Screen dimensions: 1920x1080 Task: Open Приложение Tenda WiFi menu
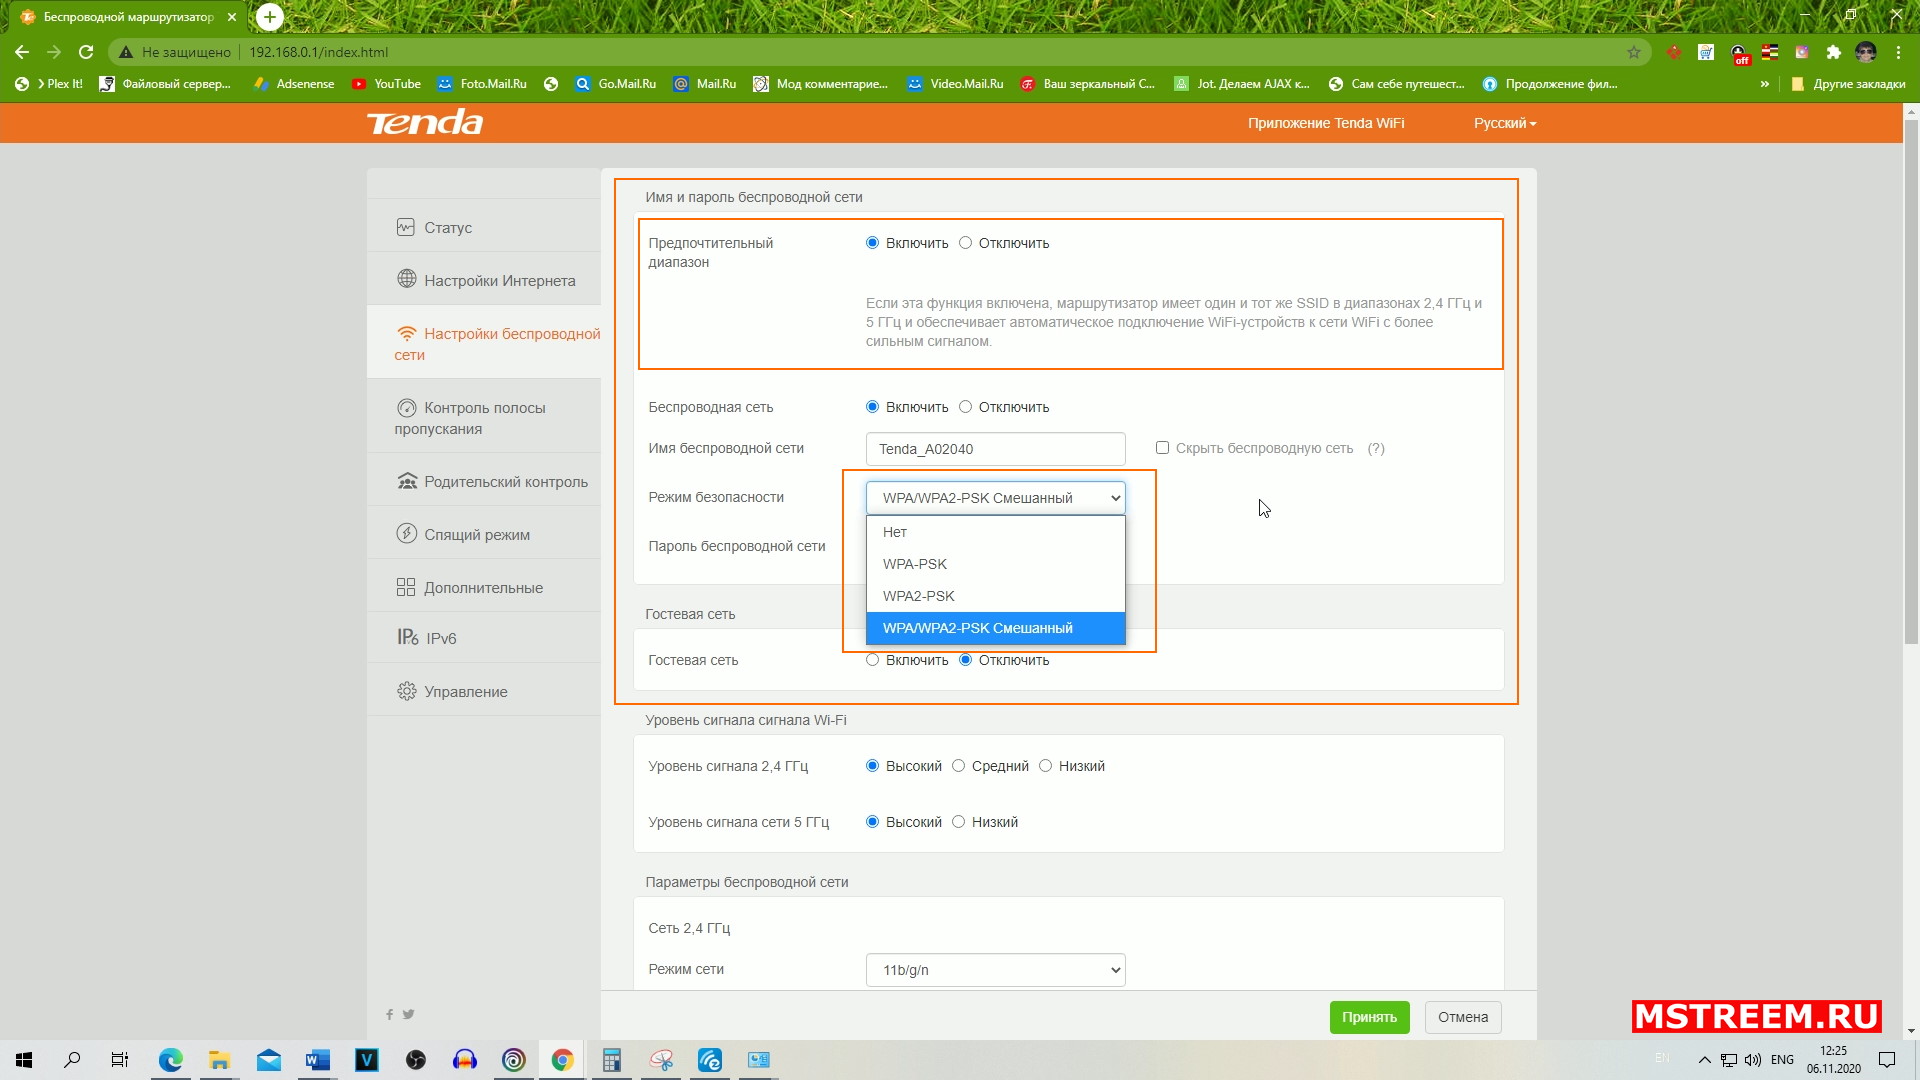(1327, 123)
